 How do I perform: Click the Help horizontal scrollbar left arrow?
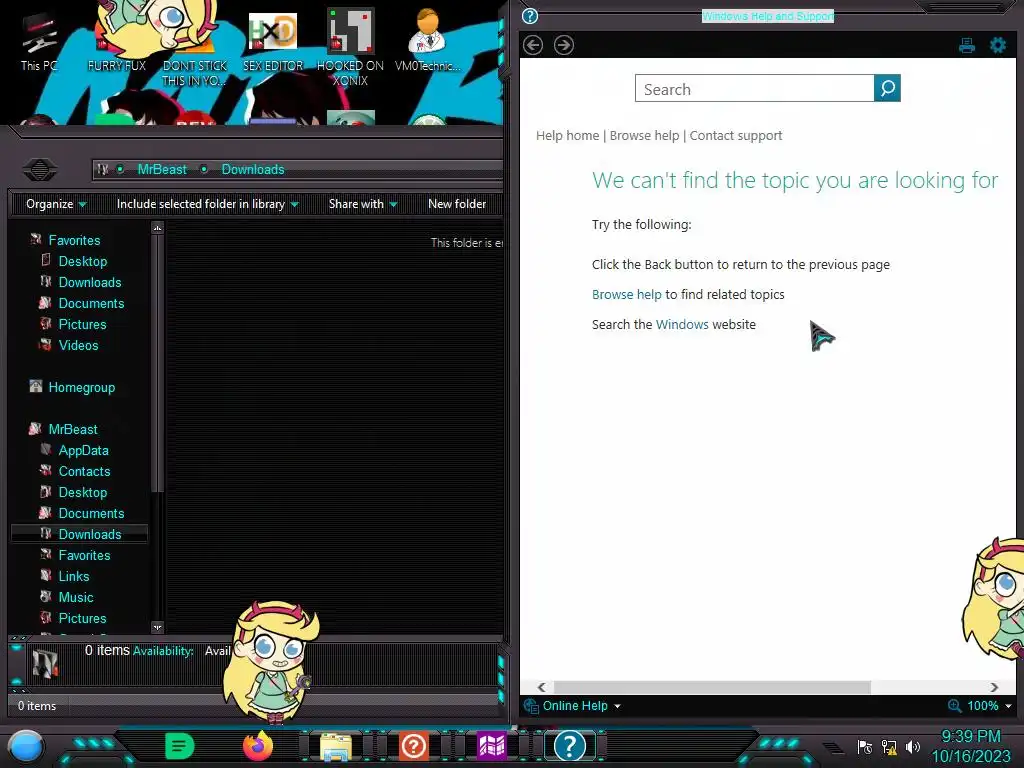point(541,687)
